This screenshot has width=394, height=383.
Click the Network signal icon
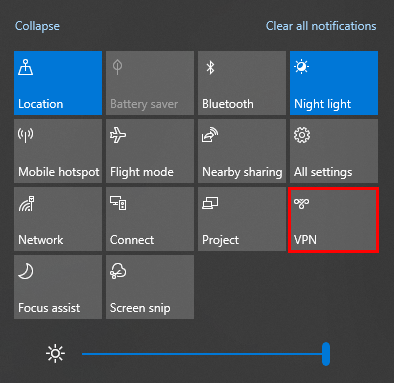point(26,203)
